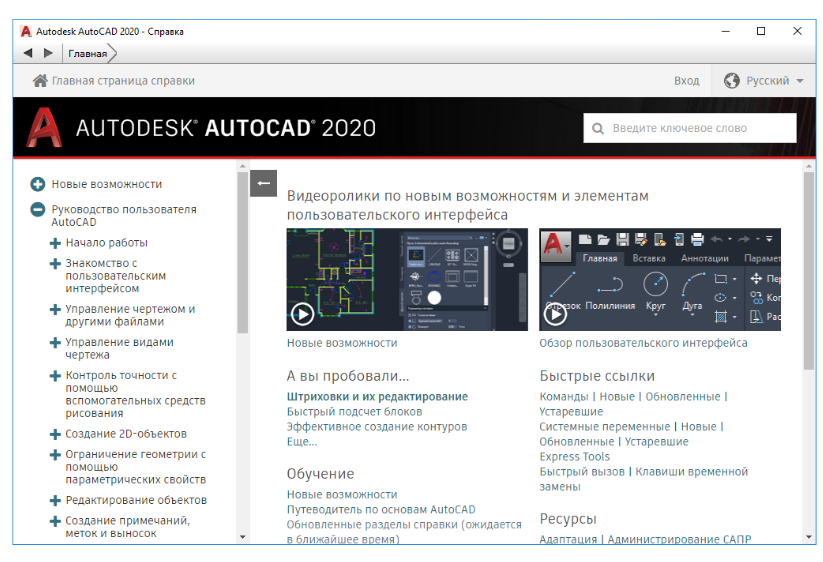Click the globe language icon

732,81
